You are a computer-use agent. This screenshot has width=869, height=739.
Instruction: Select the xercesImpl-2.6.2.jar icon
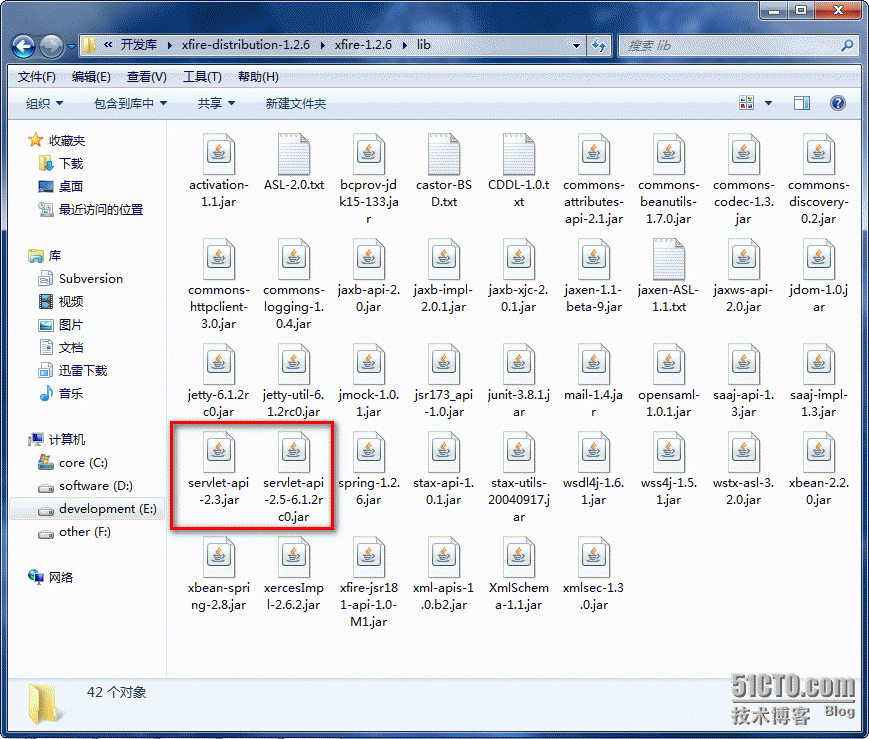294,557
